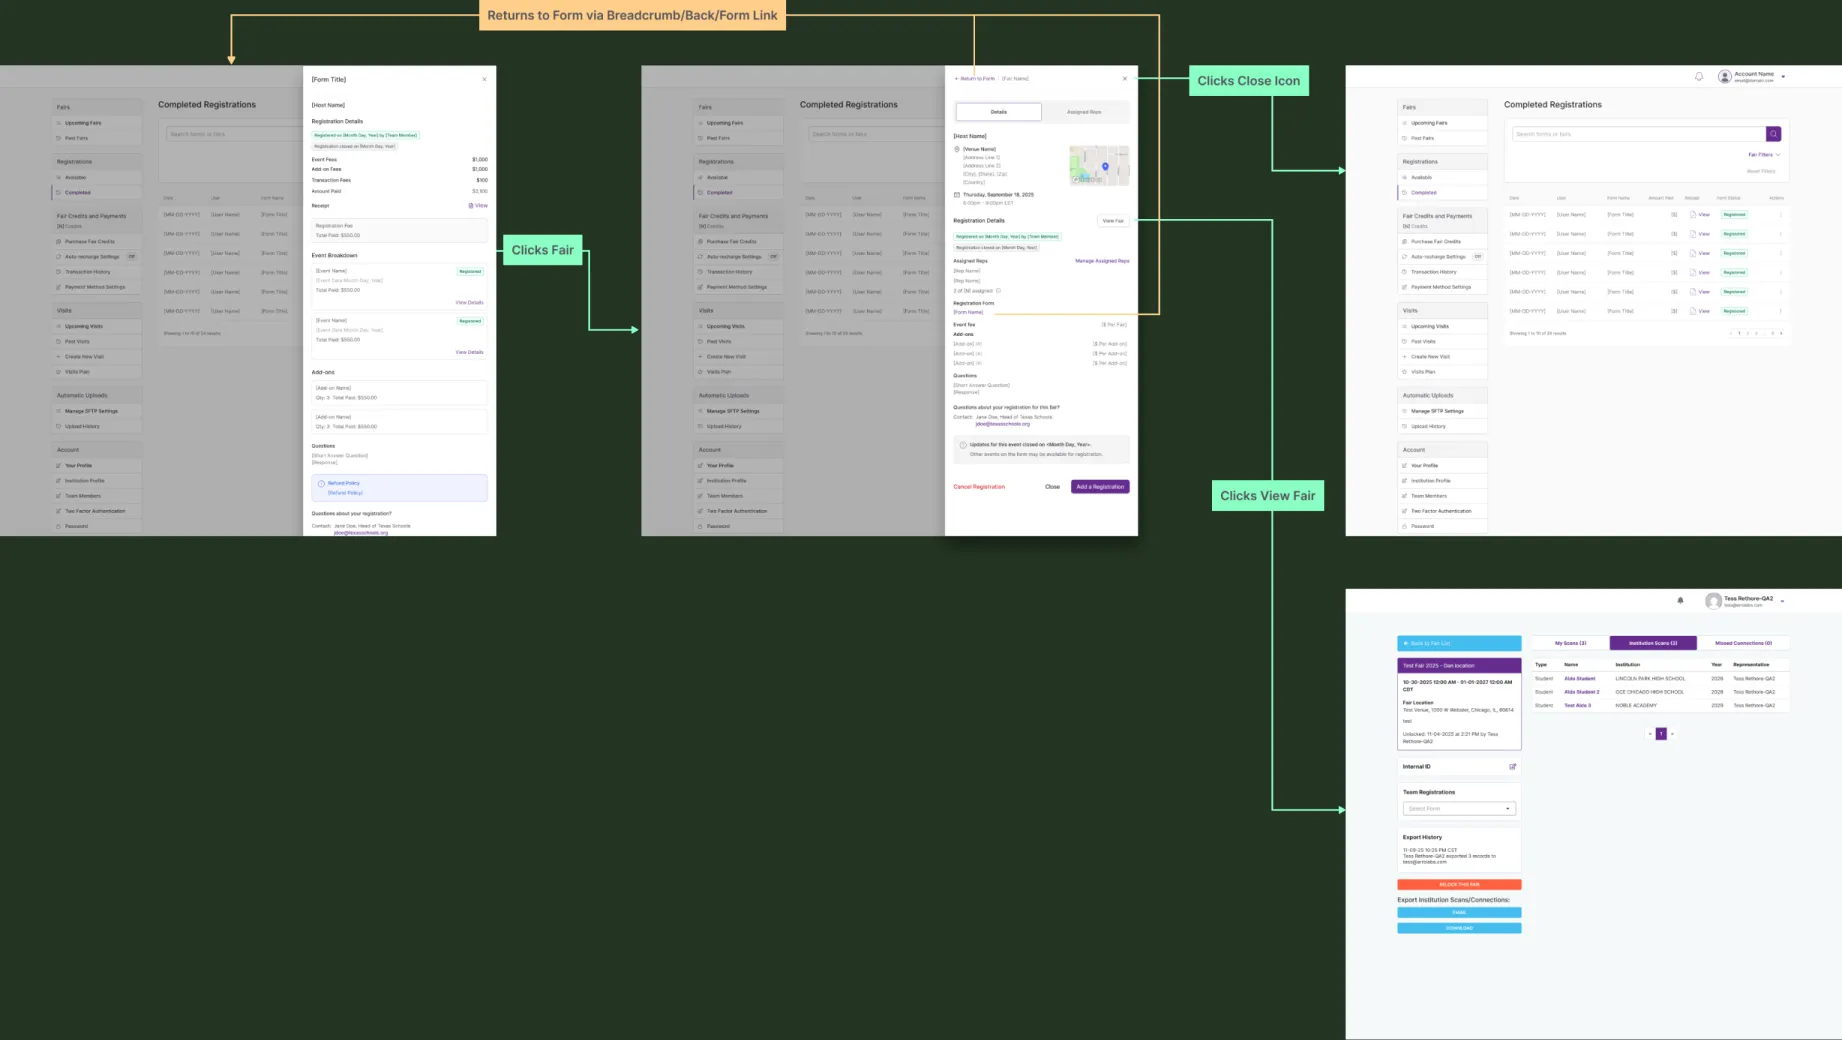The height and width of the screenshot is (1040, 1842).
Task: Open the Test Aide 3 name link
Action: [x=1577, y=706]
